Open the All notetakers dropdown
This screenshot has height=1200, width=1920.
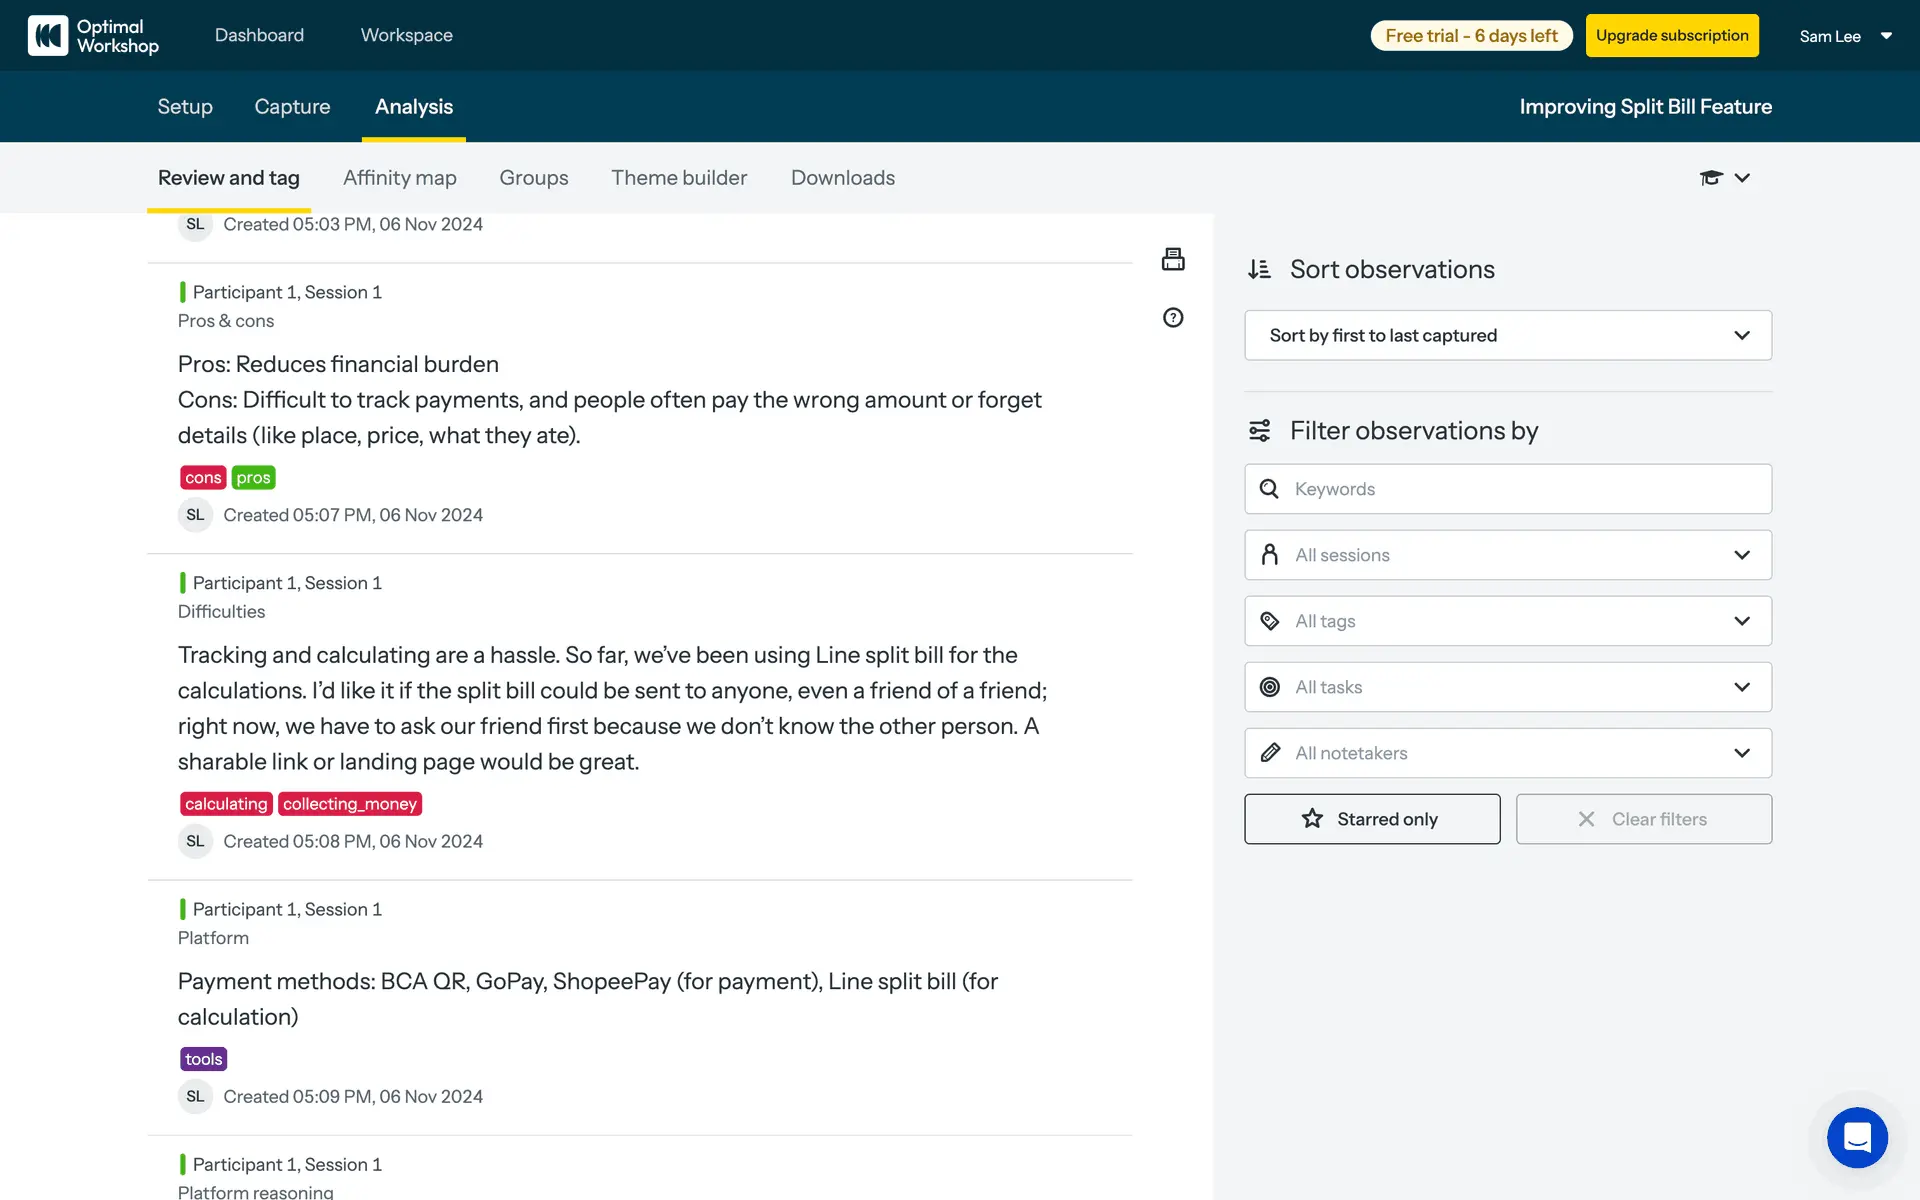coord(1507,753)
